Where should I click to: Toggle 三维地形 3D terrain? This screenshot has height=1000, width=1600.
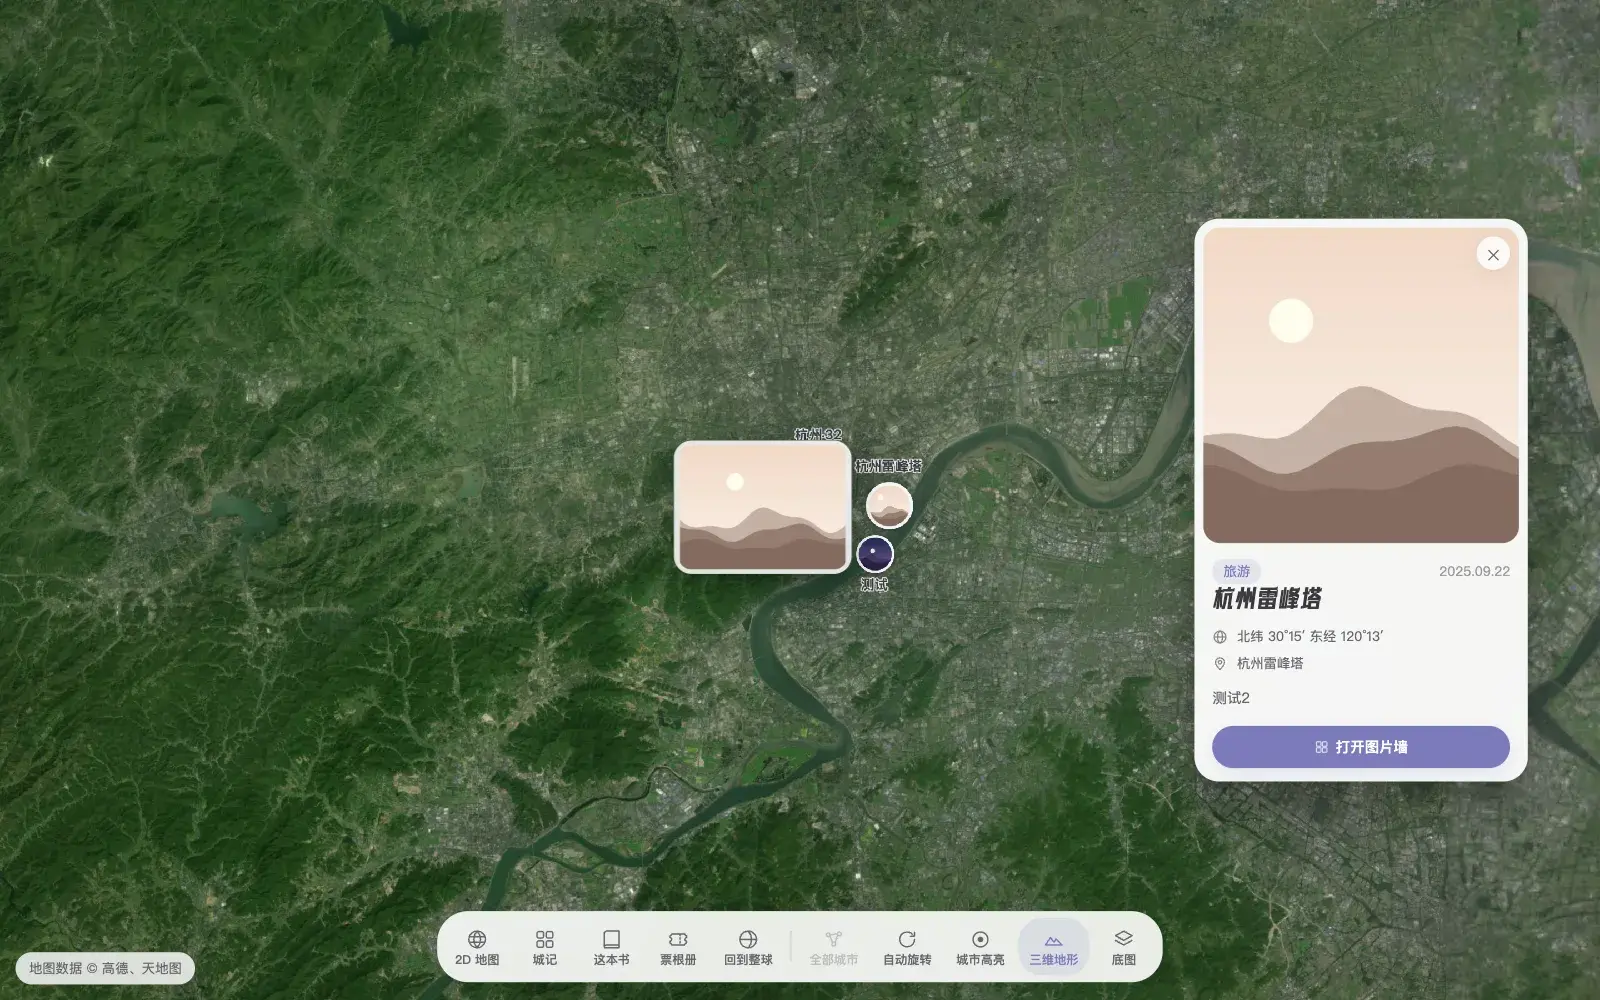pos(1054,947)
